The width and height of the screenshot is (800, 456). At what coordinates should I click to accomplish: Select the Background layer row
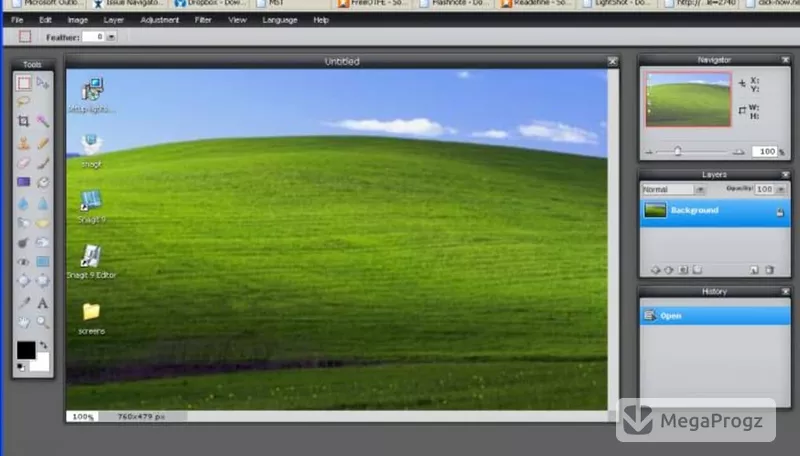point(715,211)
